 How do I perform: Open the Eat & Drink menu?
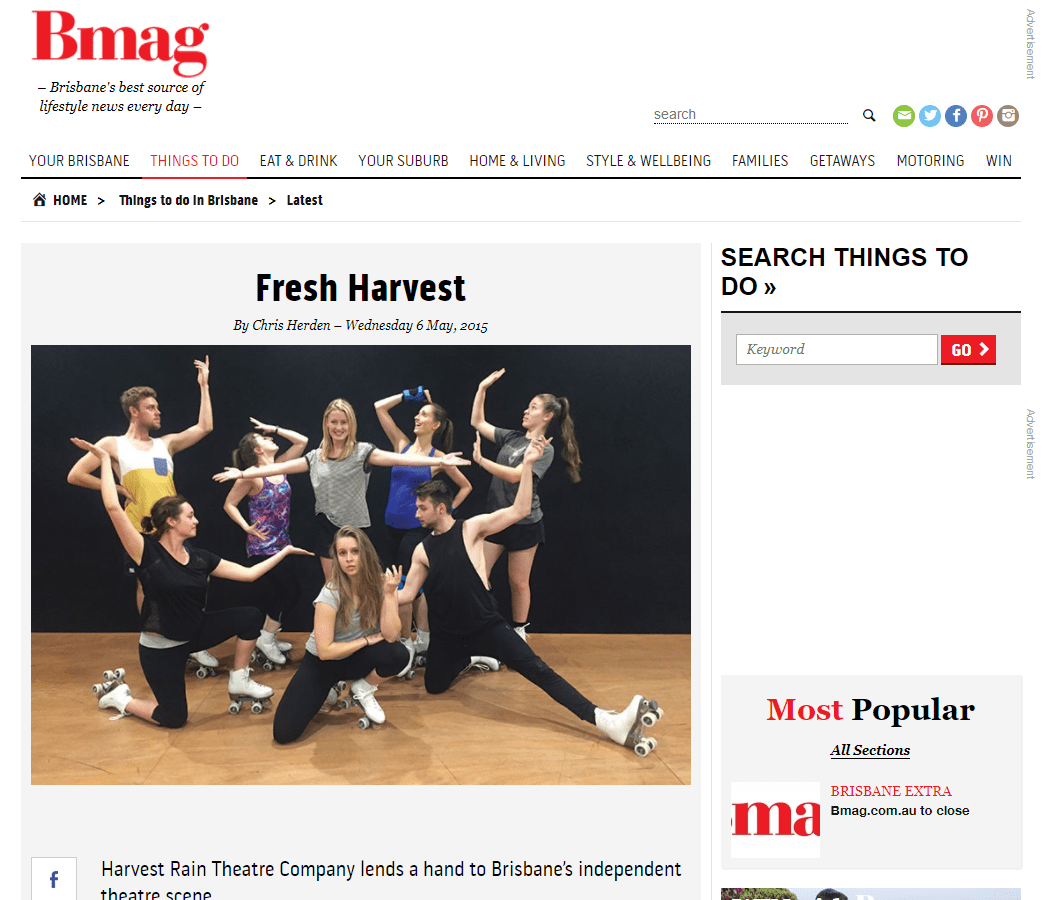coord(298,161)
